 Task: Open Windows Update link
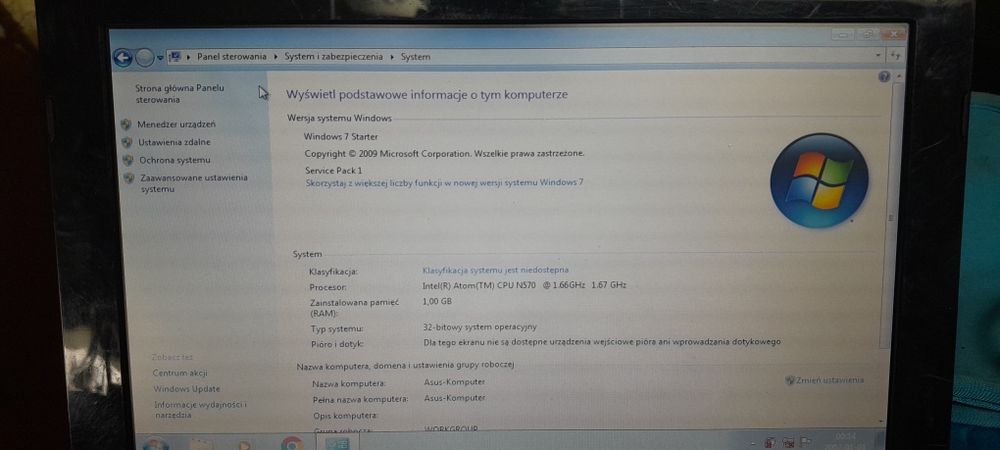(186, 389)
